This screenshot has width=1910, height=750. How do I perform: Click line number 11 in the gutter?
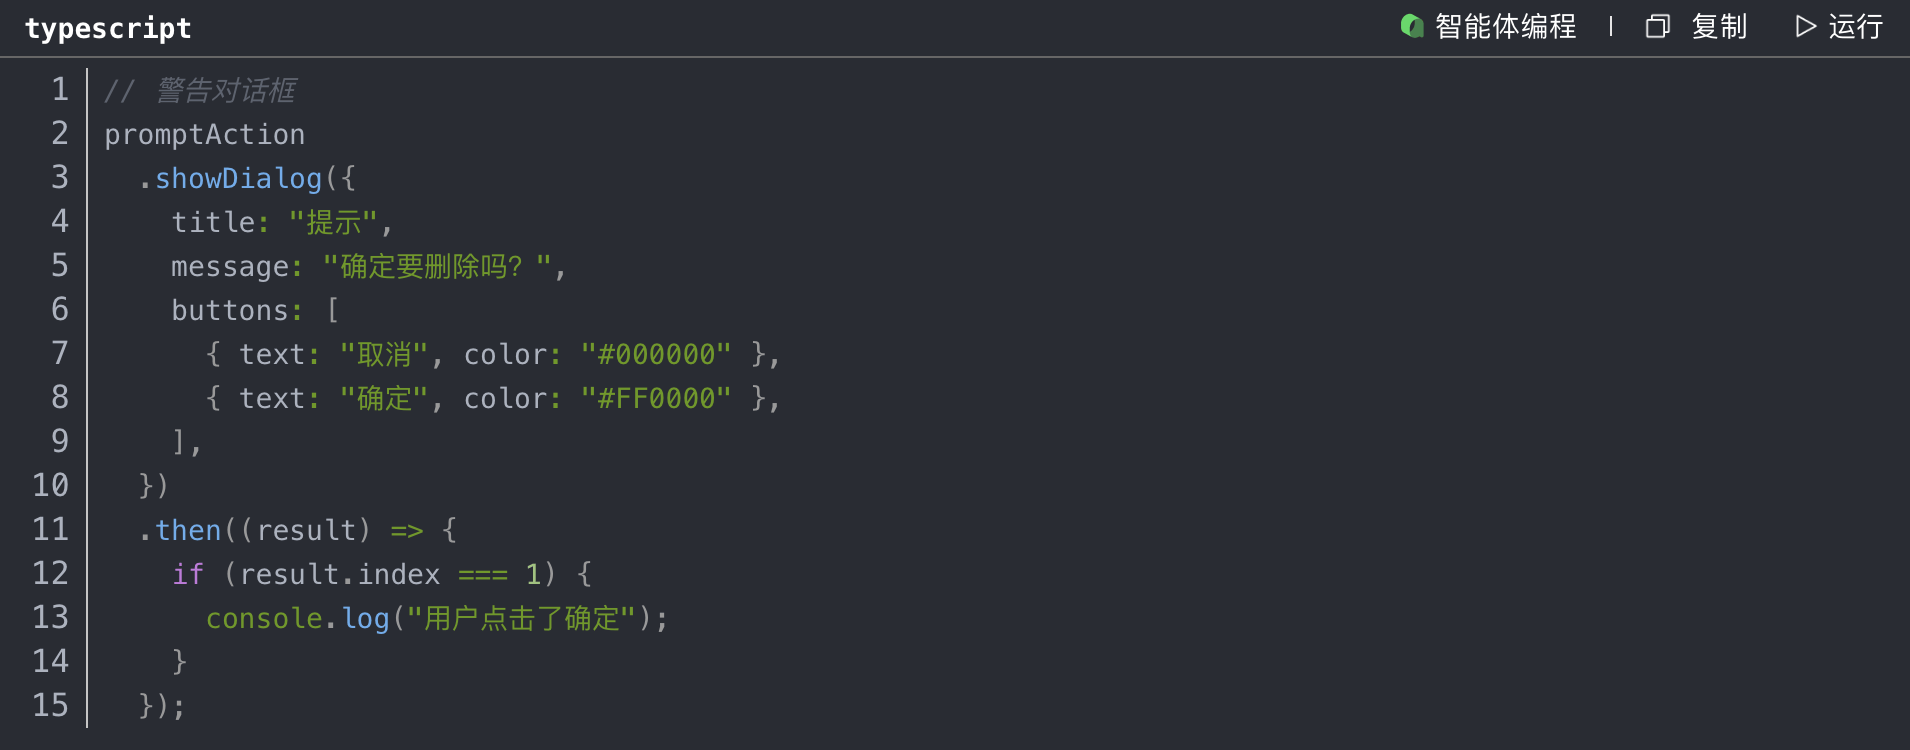pyautogui.click(x=51, y=530)
